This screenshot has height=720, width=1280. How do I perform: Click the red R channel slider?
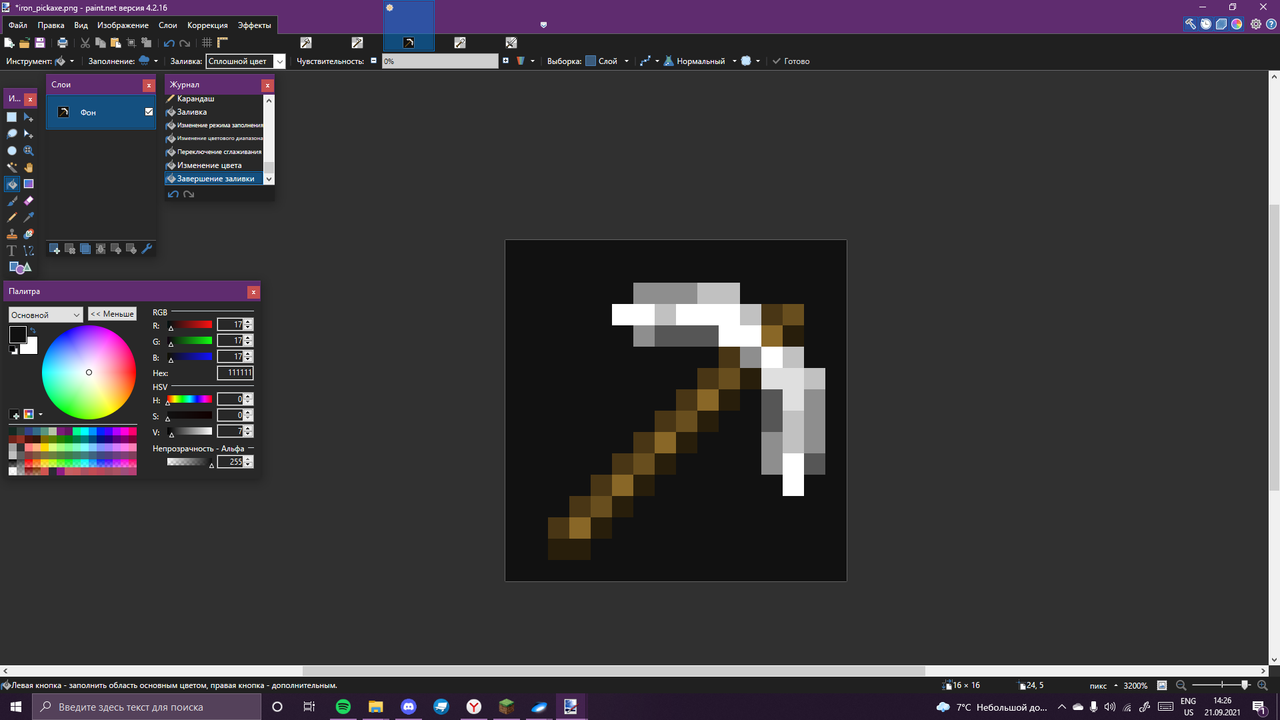click(x=190, y=324)
